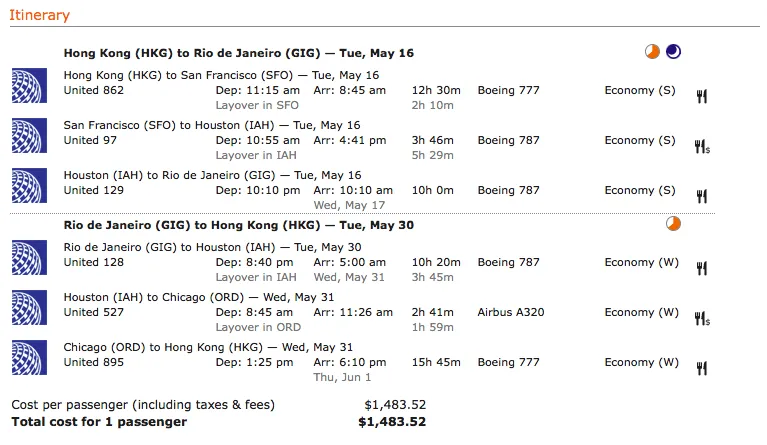This screenshot has width=767, height=445.
Task: Click the meal icon for United 862
Action: [702, 96]
